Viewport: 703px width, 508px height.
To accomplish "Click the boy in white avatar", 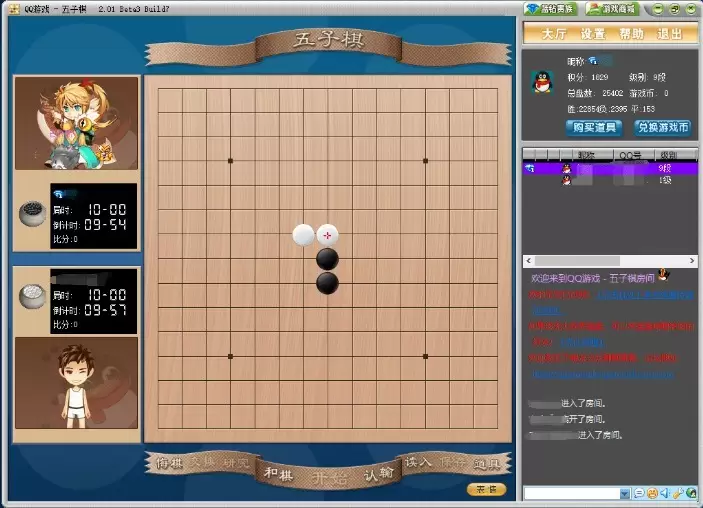I will pos(77,383).
